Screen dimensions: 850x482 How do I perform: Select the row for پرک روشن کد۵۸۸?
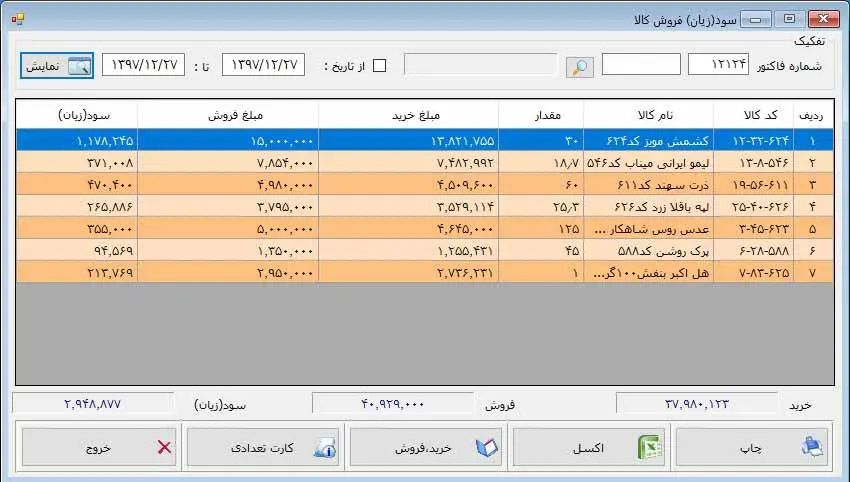tap(425, 250)
